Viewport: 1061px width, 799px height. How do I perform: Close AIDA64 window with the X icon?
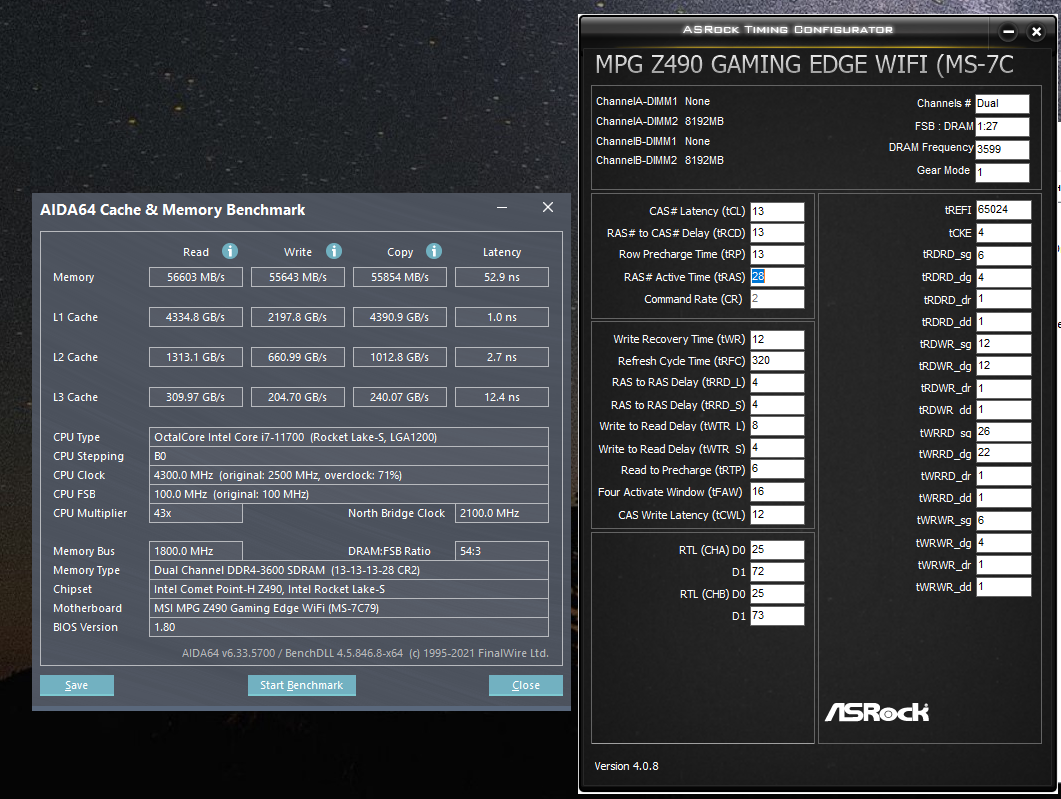[548, 207]
